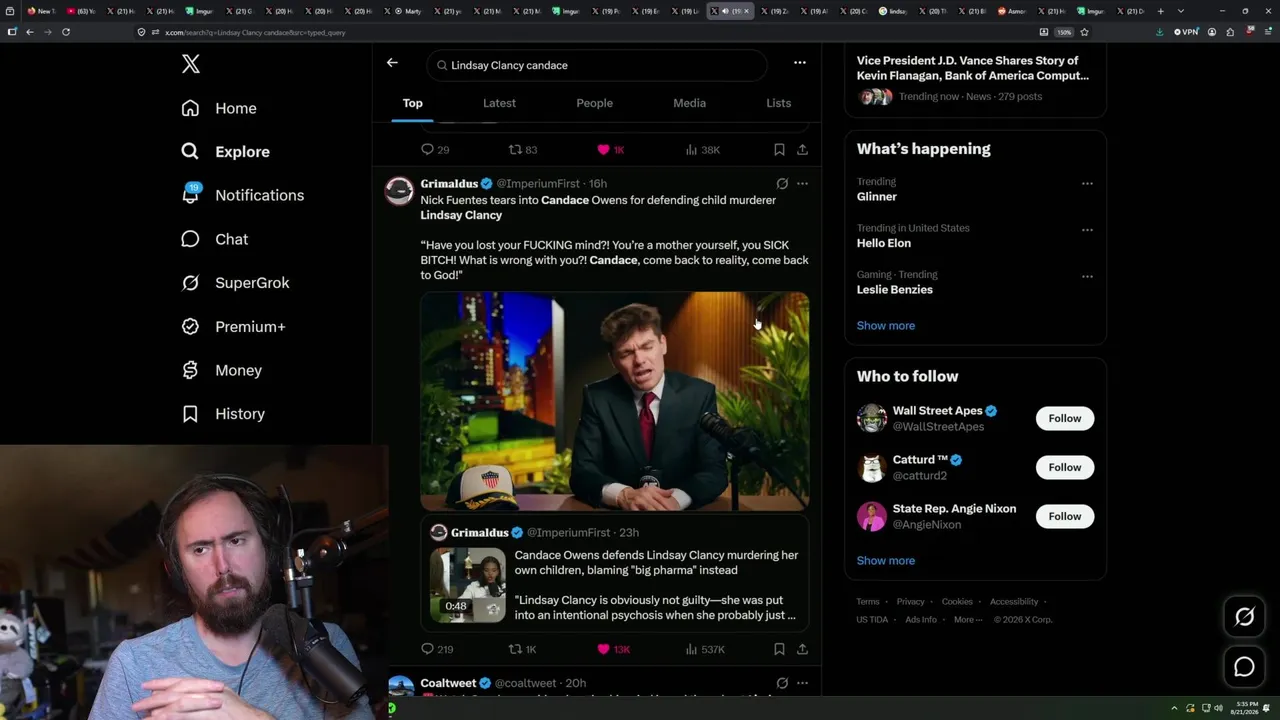Expand the More footer links menu
Image resolution: width=1280 pixels, height=720 pixels.
[x=967, y=619]
